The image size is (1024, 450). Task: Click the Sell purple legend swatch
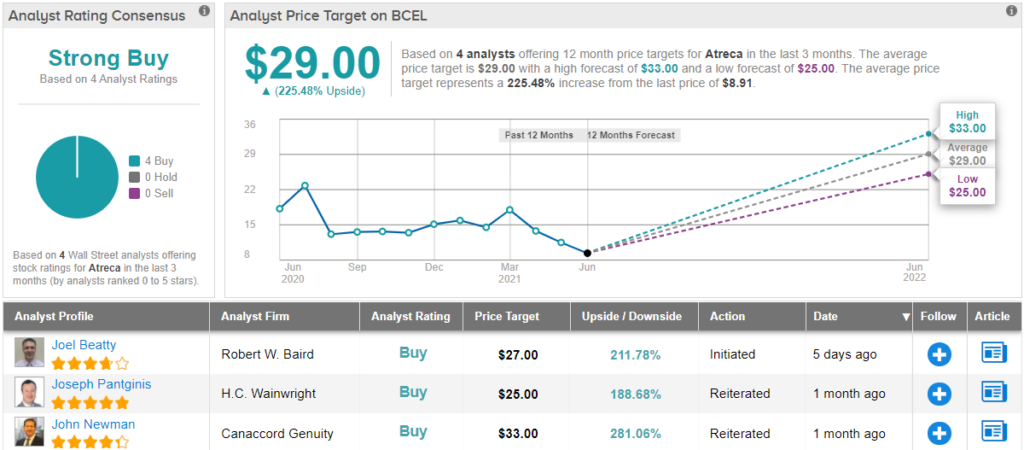pos(134,193)
